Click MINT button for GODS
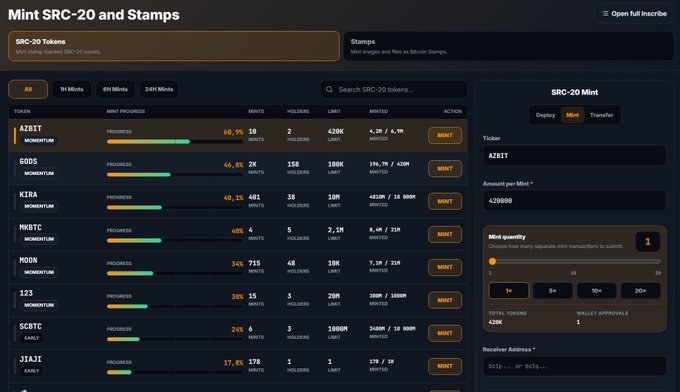Image resolution: width=680 pixels, height=392 pixels. [x=445, y=168]
